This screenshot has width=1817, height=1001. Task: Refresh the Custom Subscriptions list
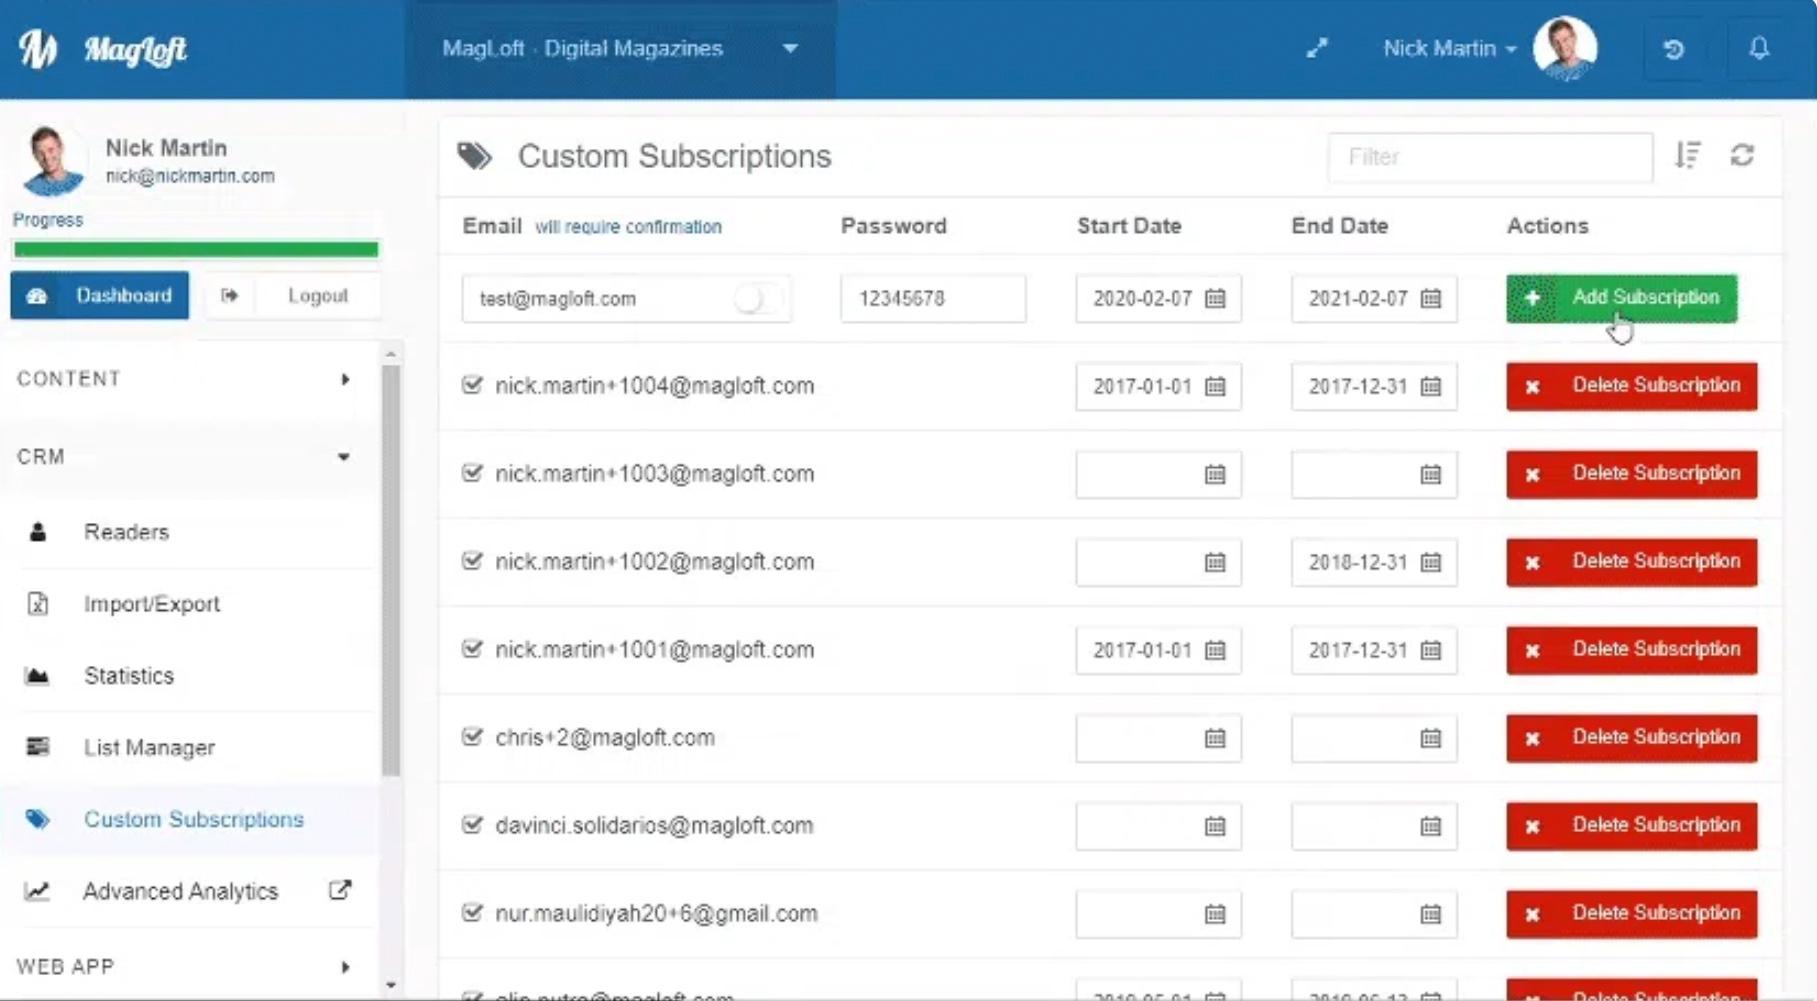tap(1742, 156)
